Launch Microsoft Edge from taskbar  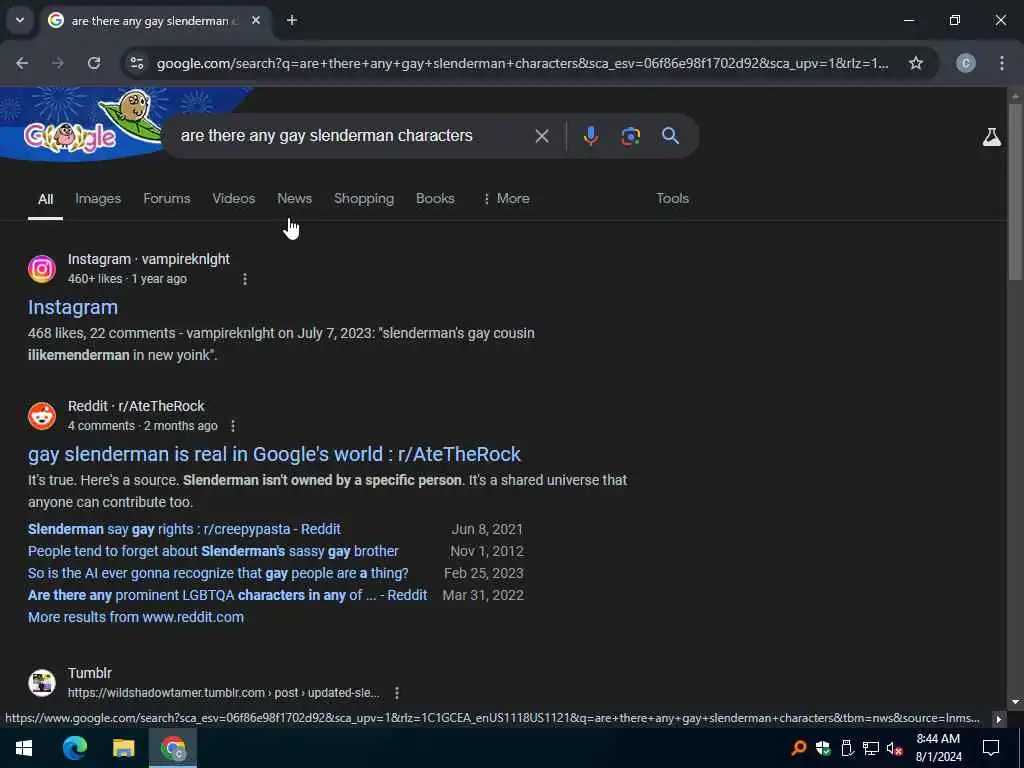tap(74, 748)
